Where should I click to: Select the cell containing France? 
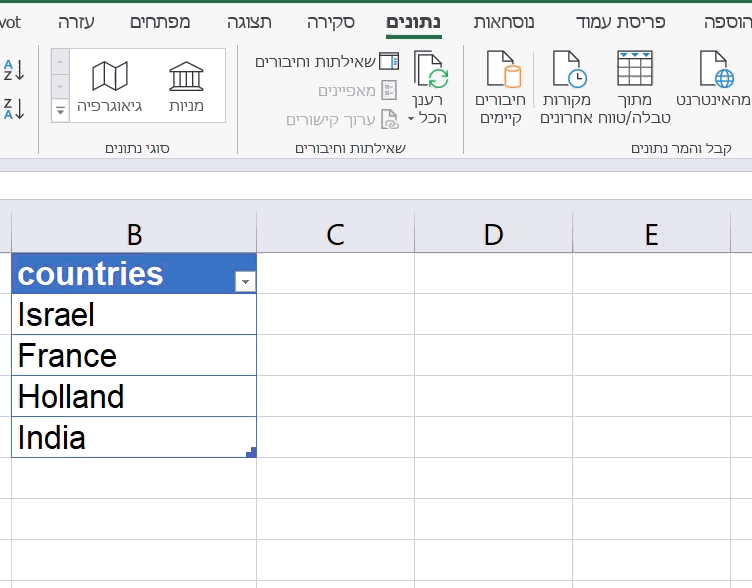click(x=134, y=355)
